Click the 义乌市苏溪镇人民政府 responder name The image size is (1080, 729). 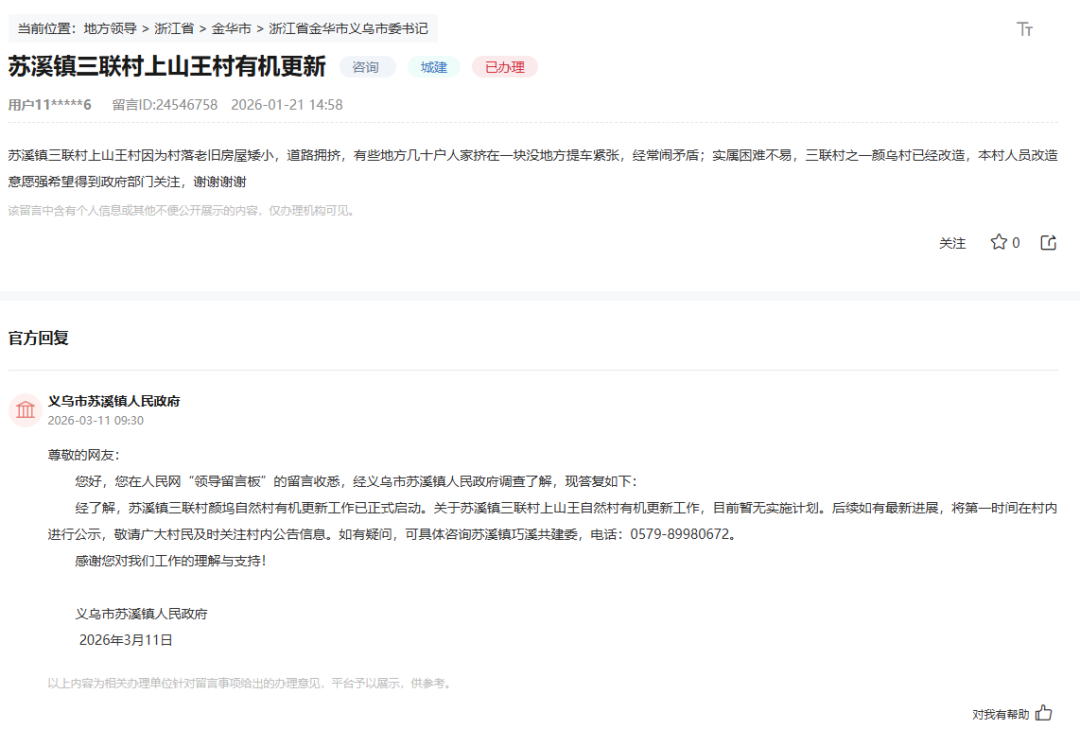(114, 401)
